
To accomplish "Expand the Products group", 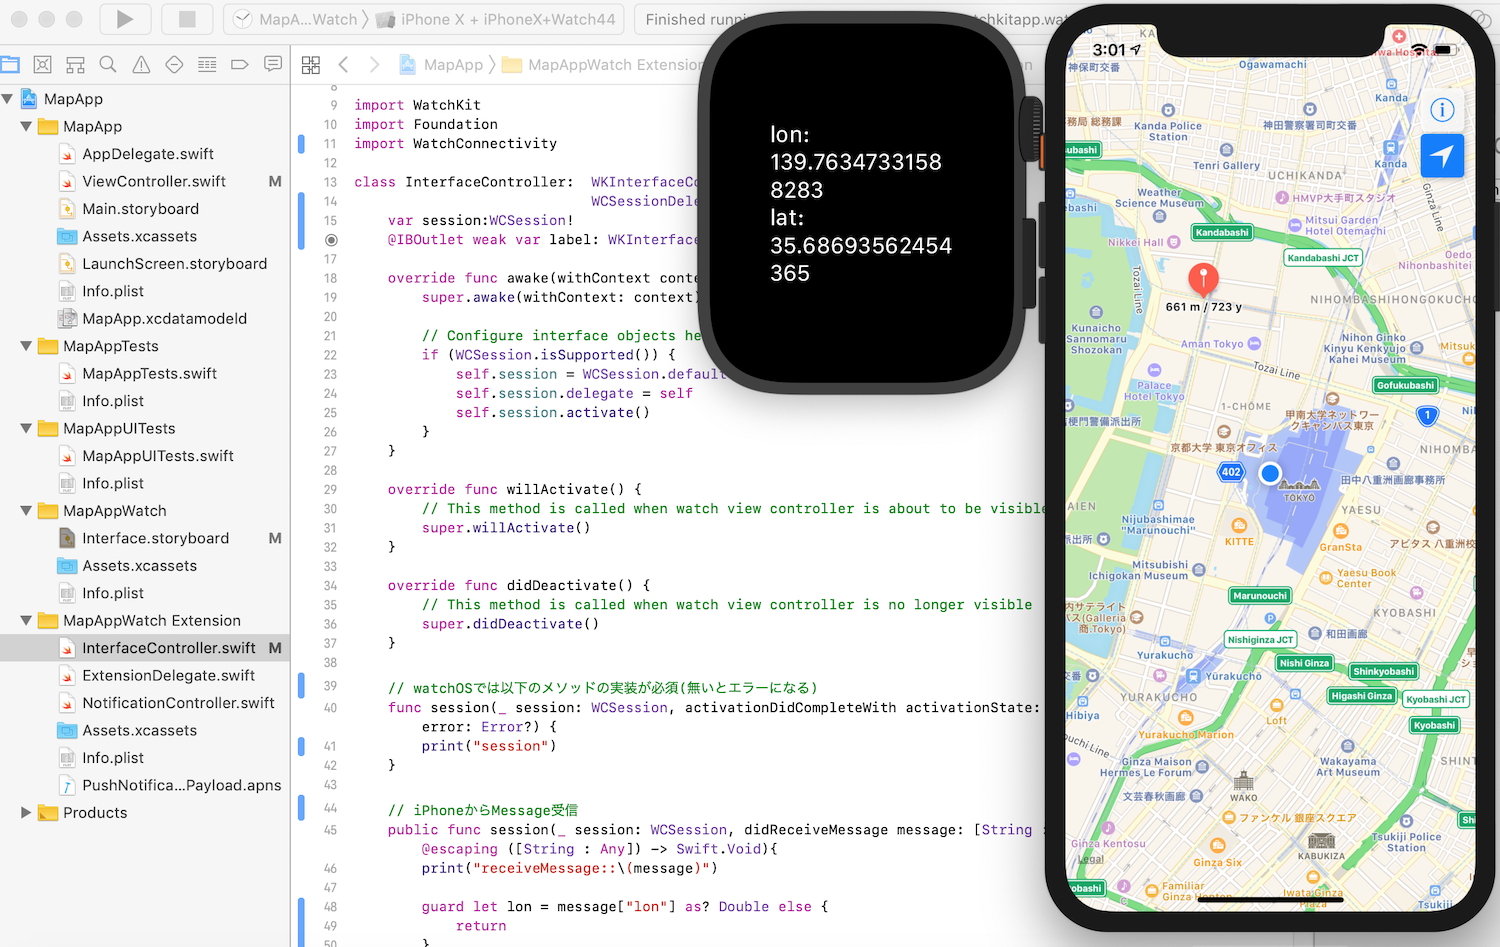I will [26, 812].
